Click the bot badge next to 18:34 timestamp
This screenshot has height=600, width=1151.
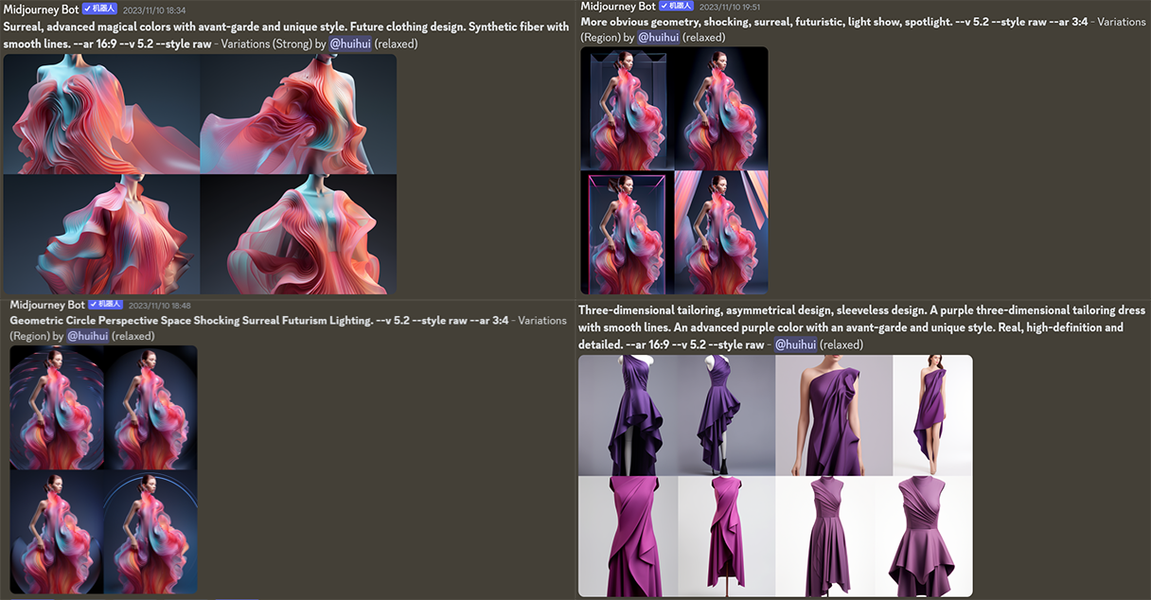(x=99, y=9)
